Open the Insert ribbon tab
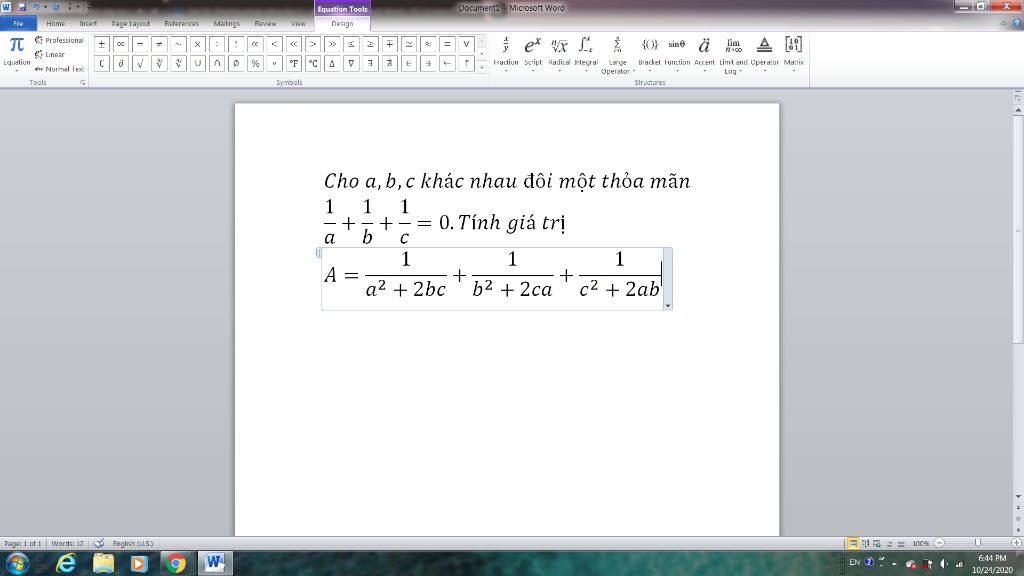 click(x=89, y=22)
